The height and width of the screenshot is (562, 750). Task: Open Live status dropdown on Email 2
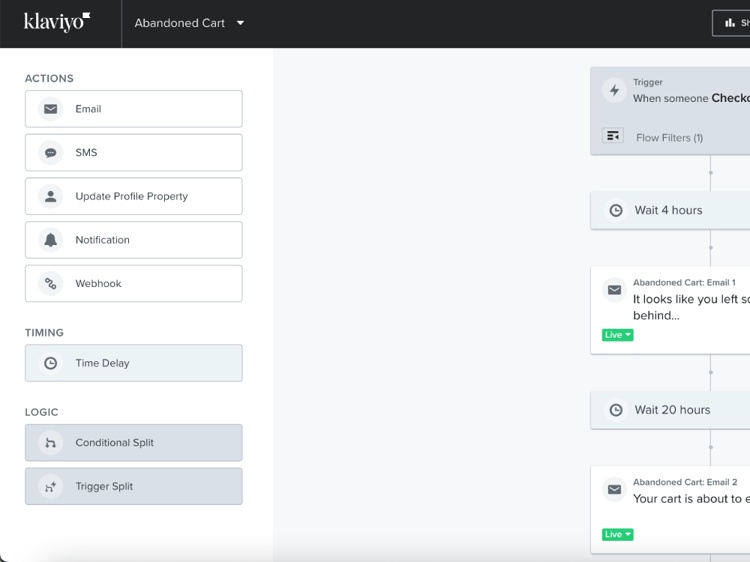618,534
